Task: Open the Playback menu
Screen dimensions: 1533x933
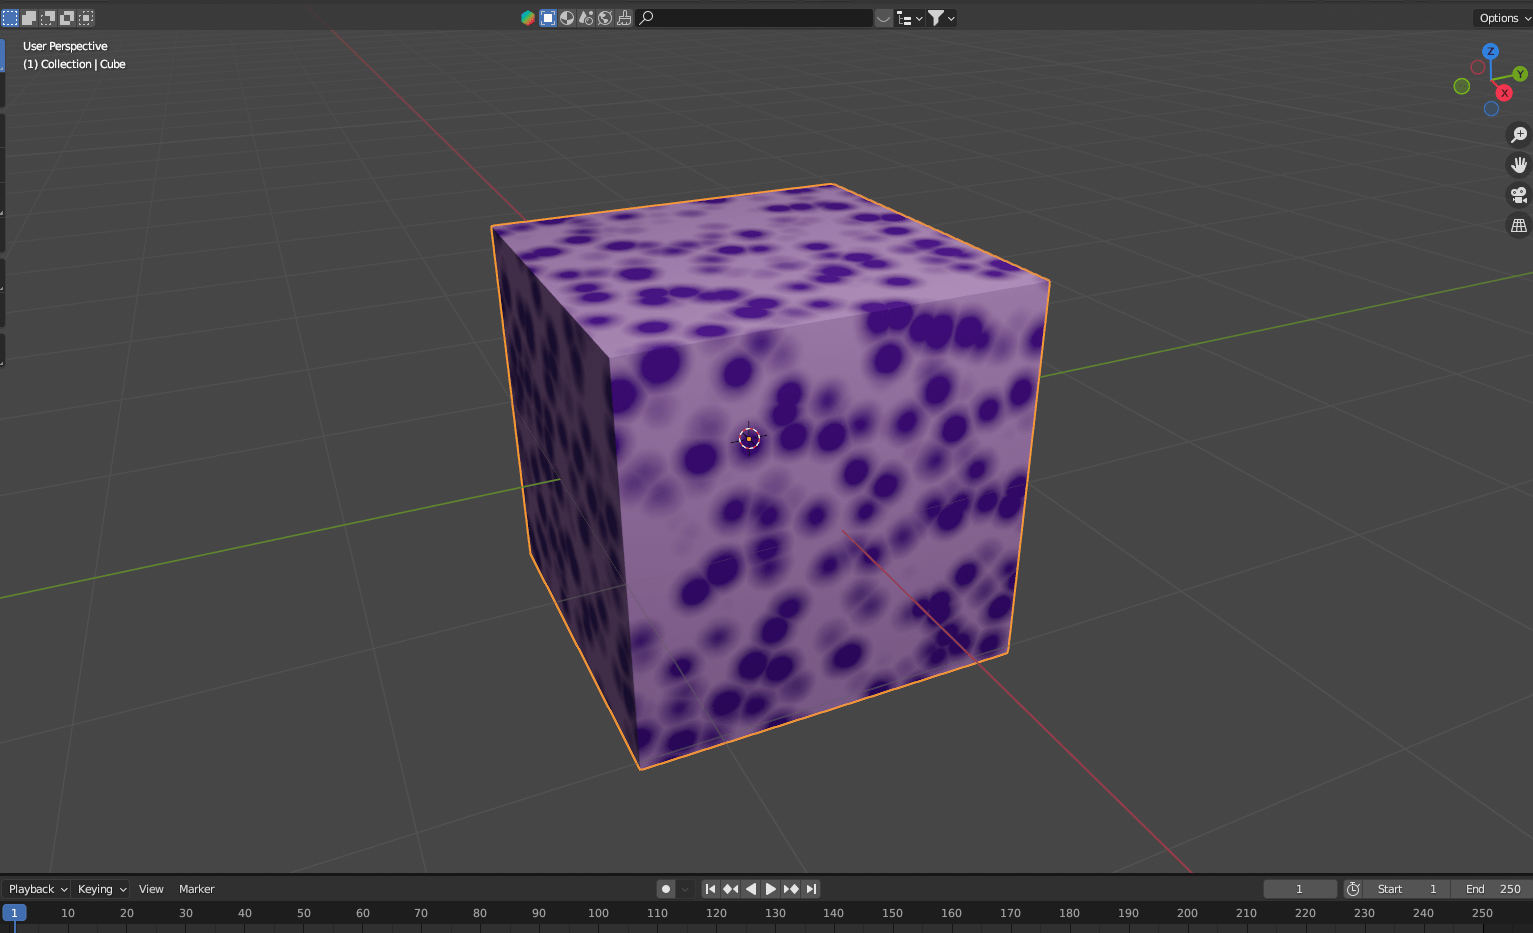Action: [x=33, y=888]
